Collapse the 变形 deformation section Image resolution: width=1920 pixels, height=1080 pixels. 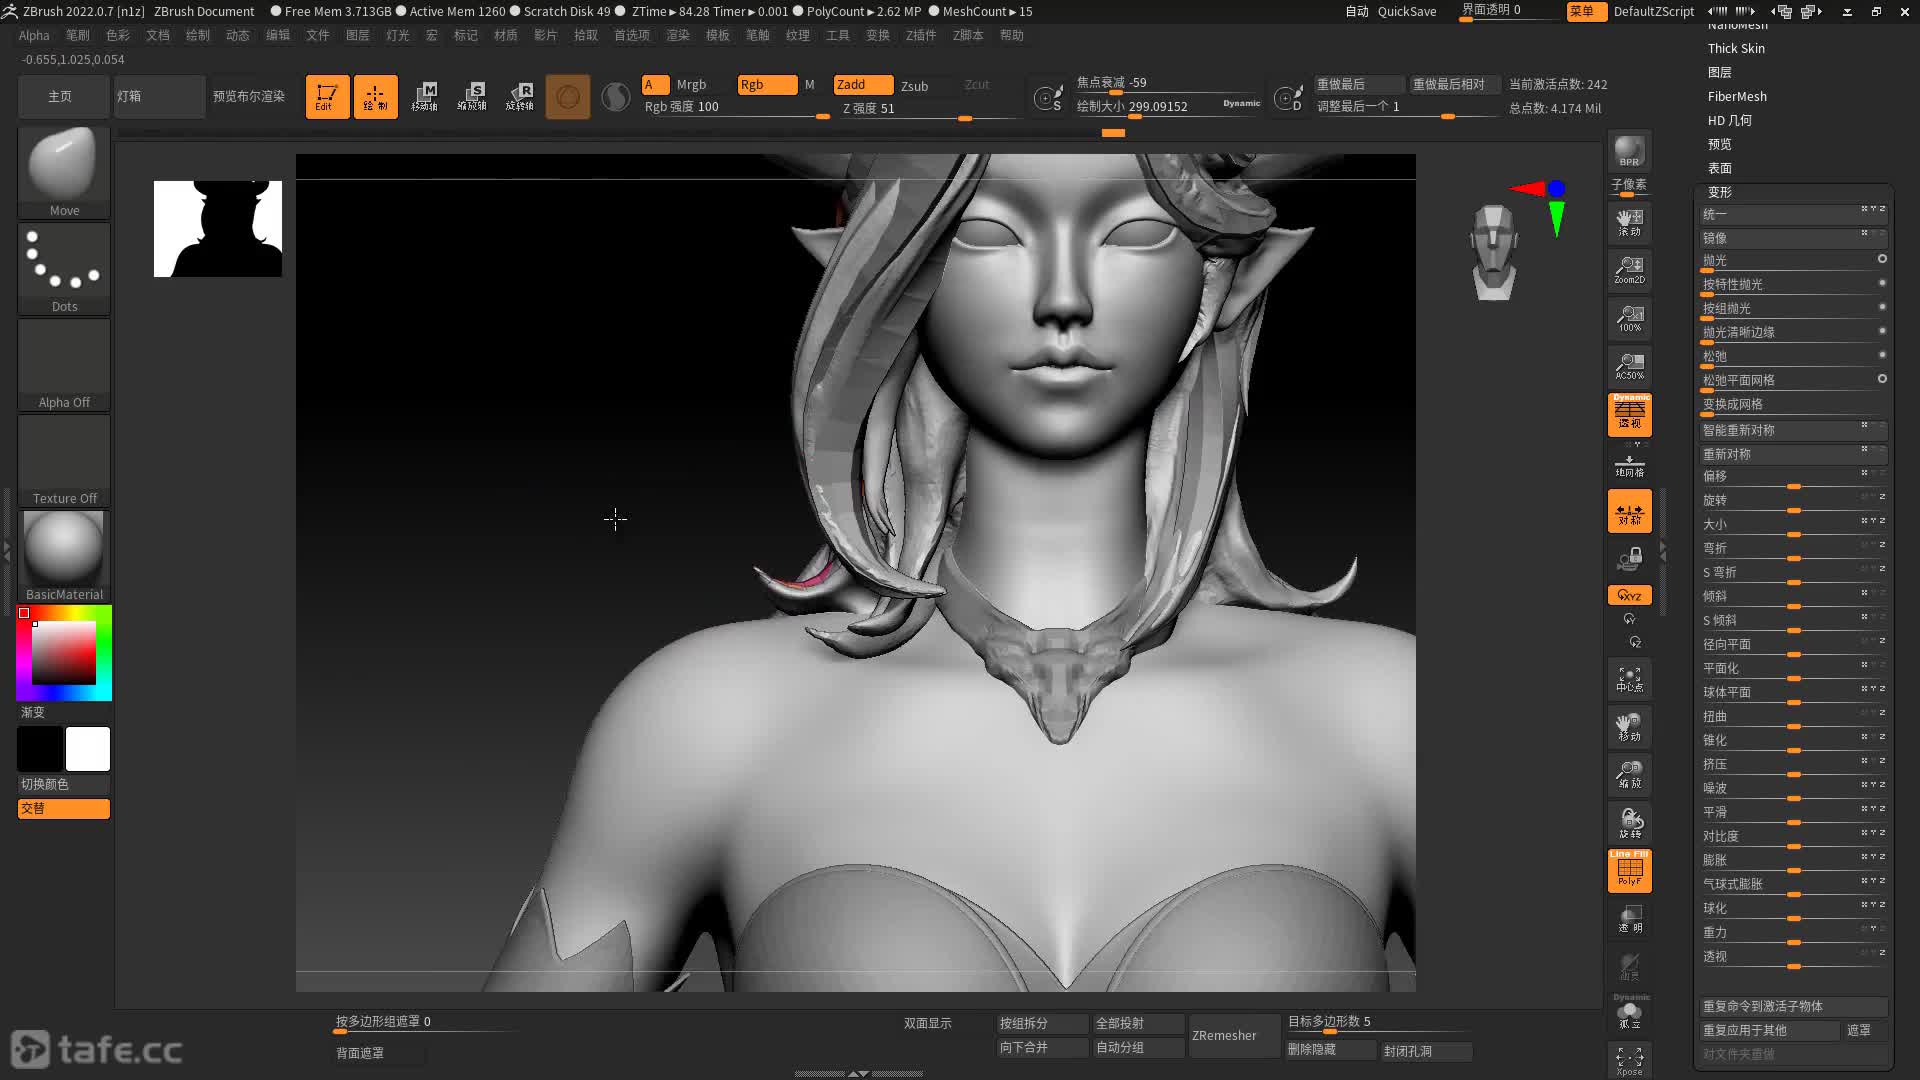pyautogui.click(x=1719, y=192)
